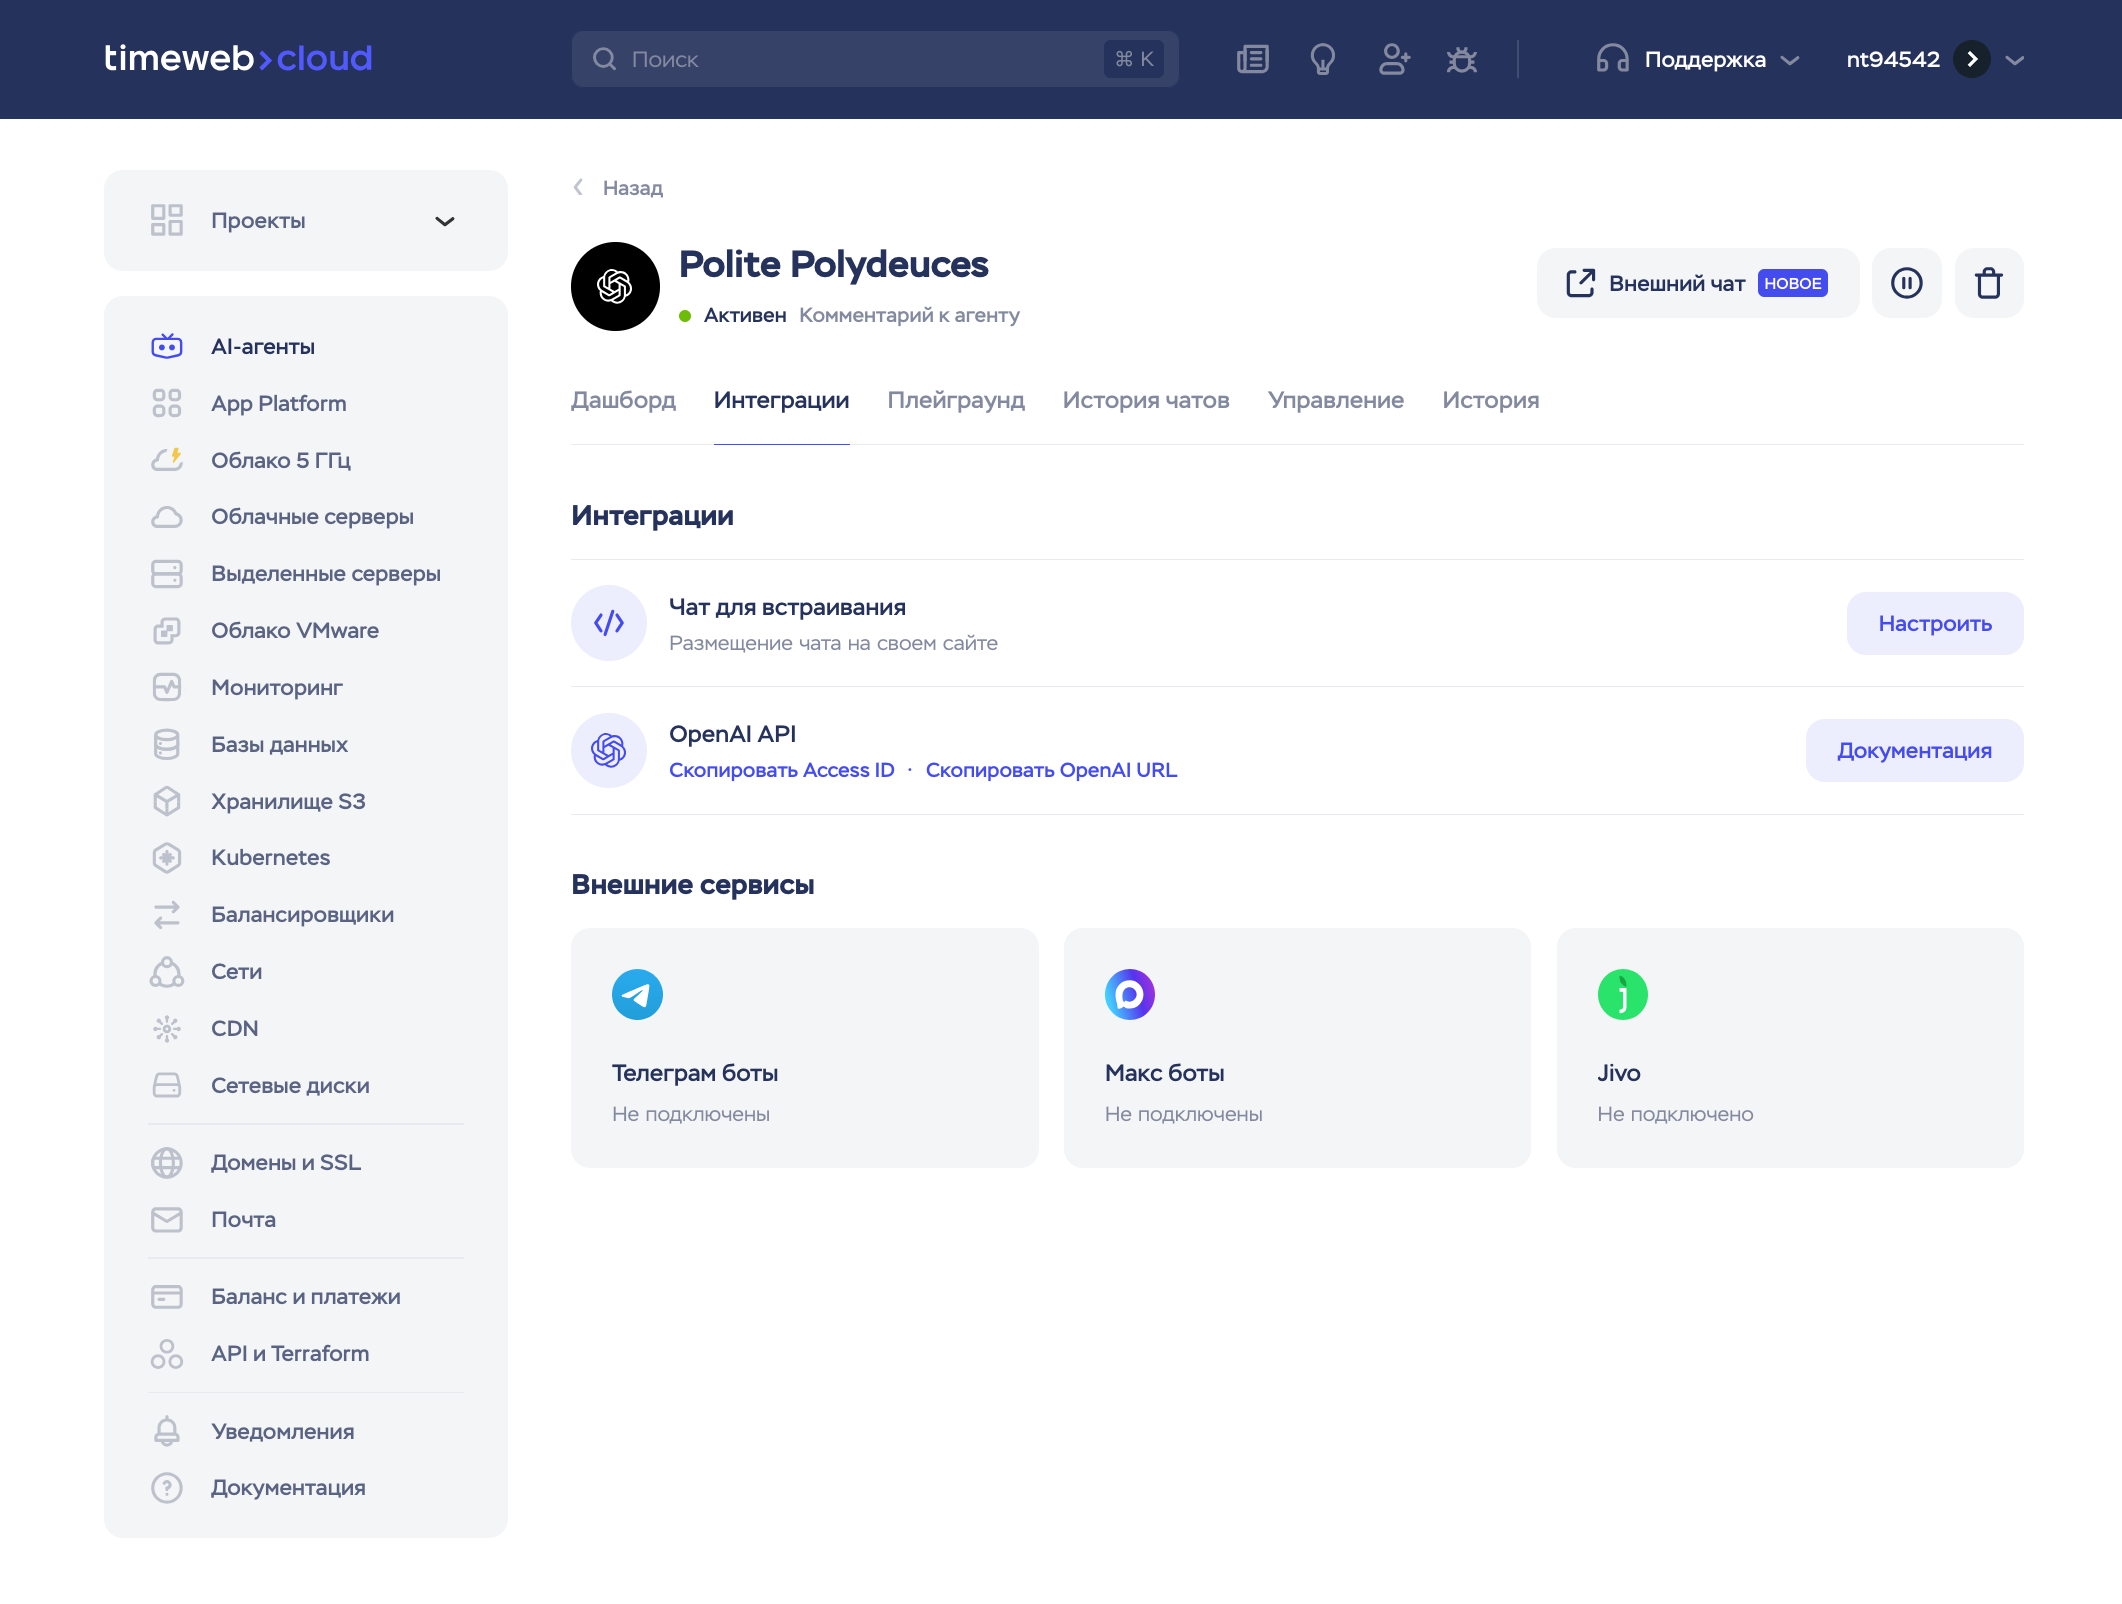Switch to the Дашборд tab

tap(623, 400)
